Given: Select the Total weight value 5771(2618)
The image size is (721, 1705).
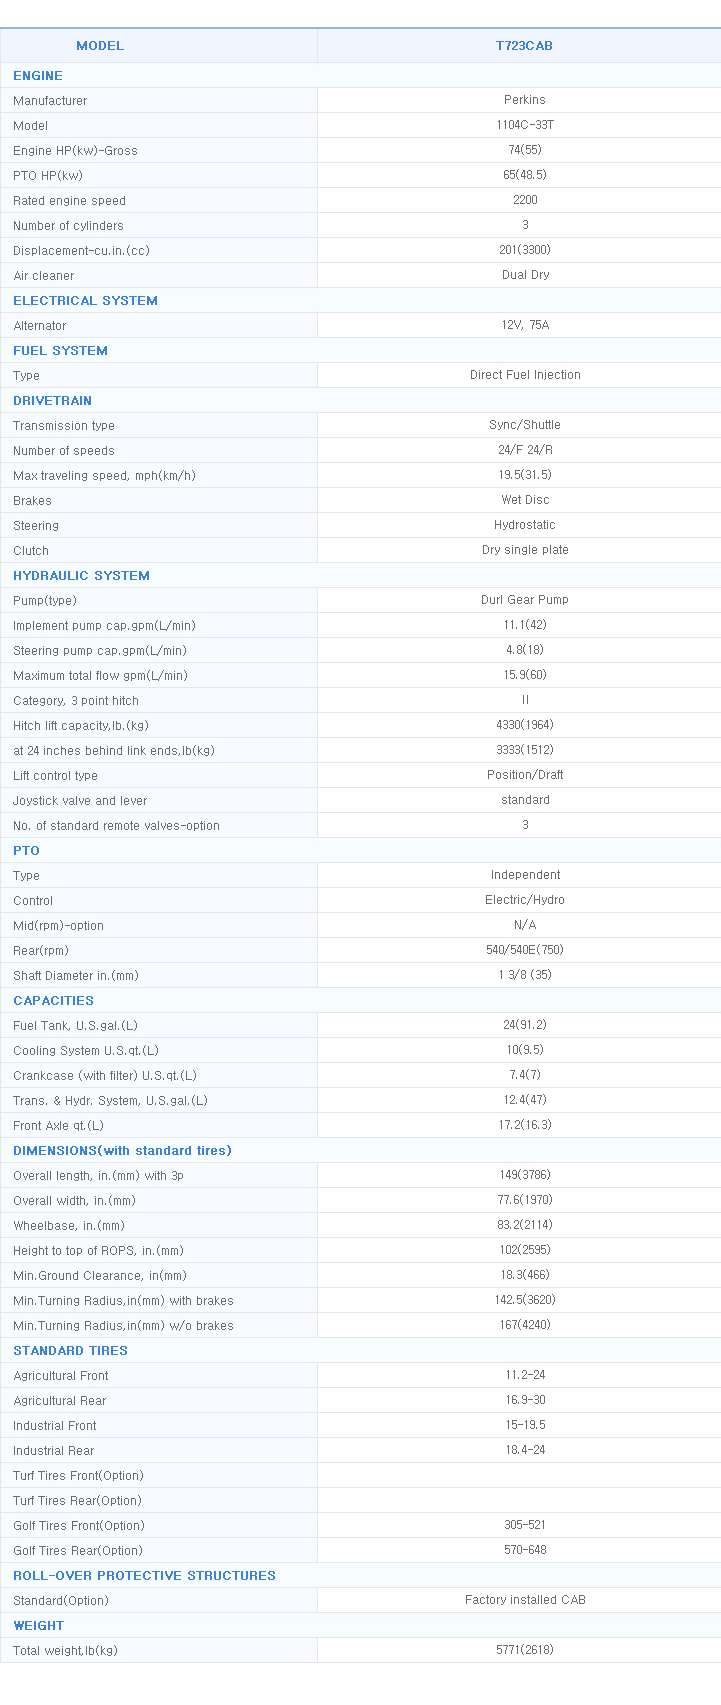Looking at the screenshot, I should [x=525, y=1650].
